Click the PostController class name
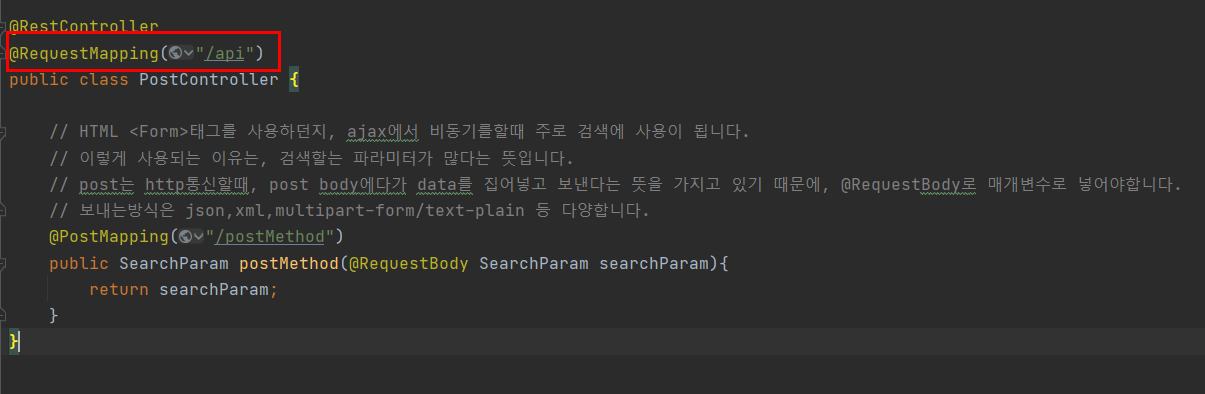This screenshot has width=1205, height=394. [209, 80]
